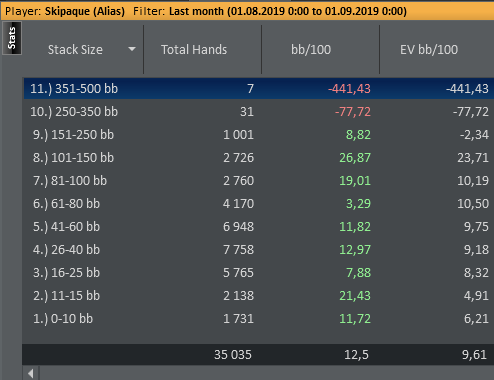Sort by Total Hands column header

click(194, 50)
